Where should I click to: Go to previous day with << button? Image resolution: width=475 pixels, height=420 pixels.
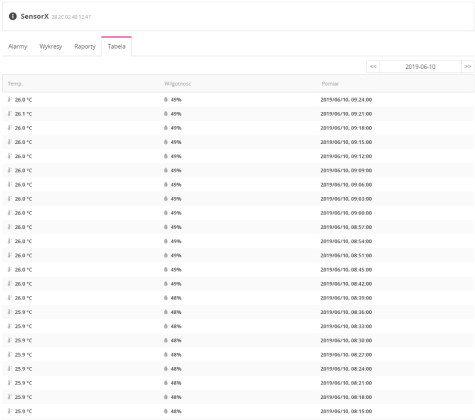[x=373, y=66]
